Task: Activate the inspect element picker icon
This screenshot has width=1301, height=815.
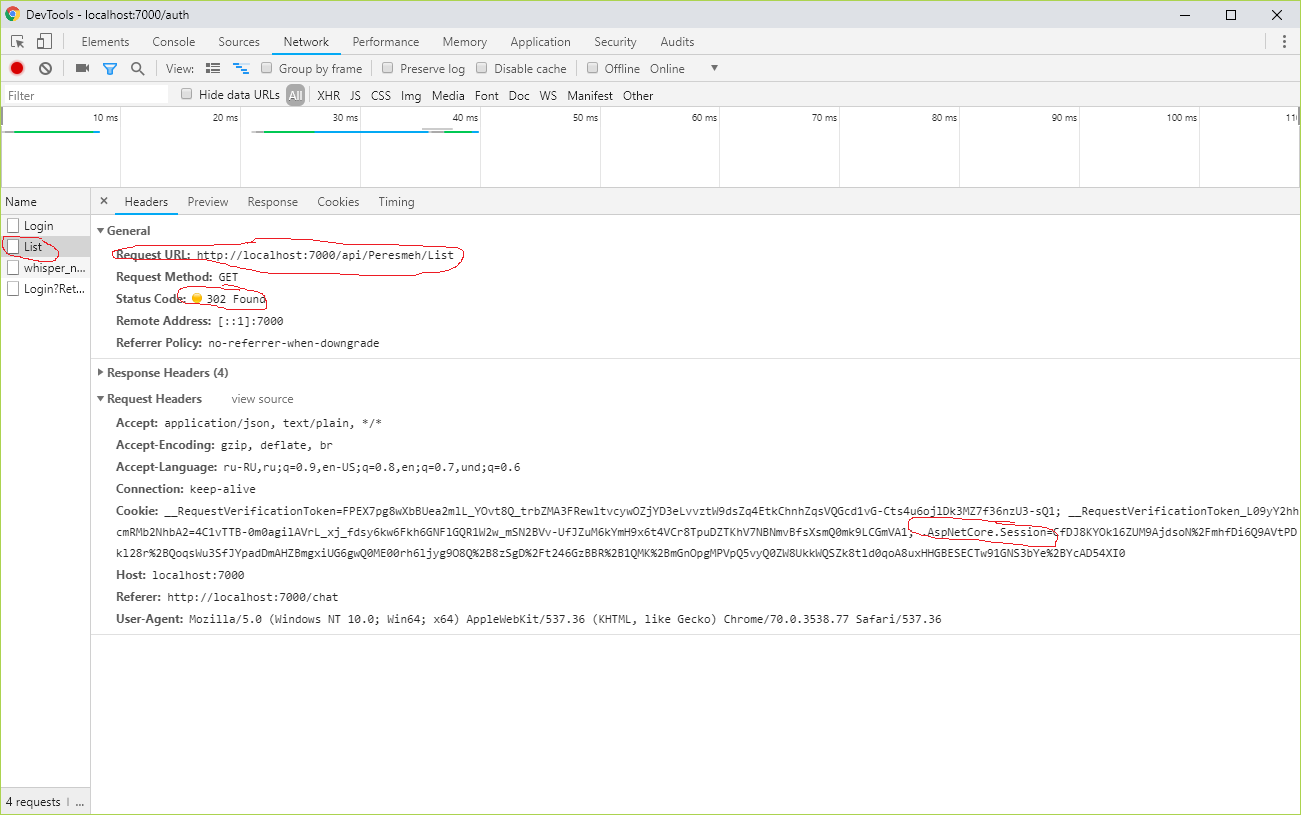Action: [x=18, y=42]
